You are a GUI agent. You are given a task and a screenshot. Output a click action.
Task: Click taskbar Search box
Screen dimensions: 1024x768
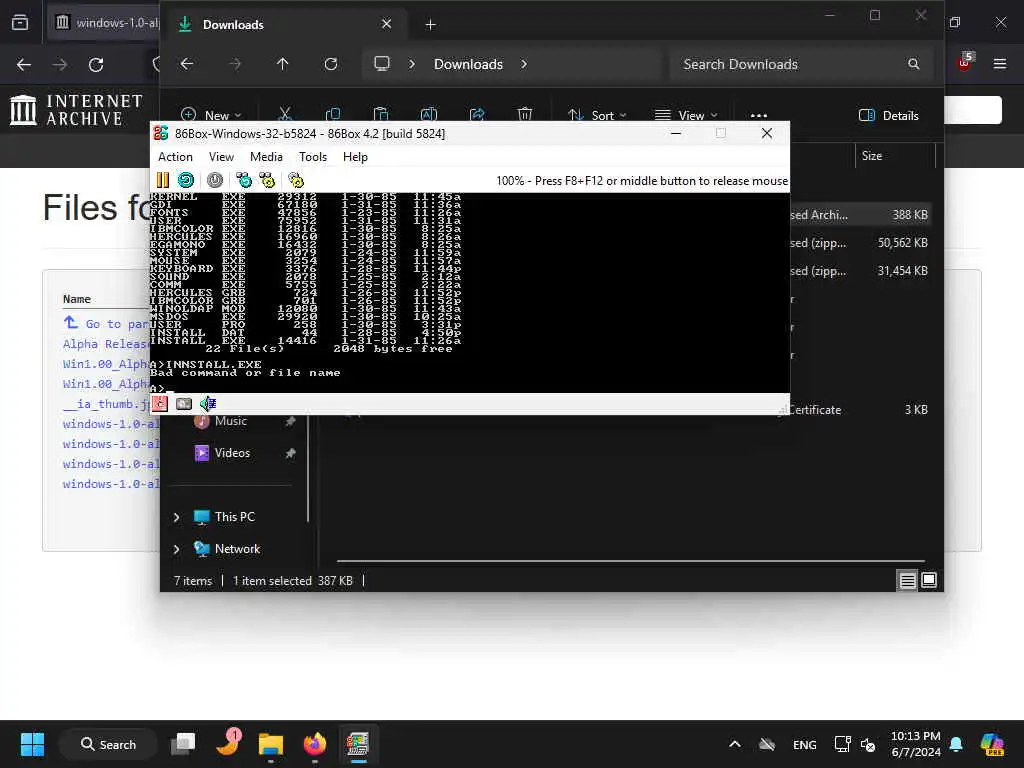[x=108, y=744]
